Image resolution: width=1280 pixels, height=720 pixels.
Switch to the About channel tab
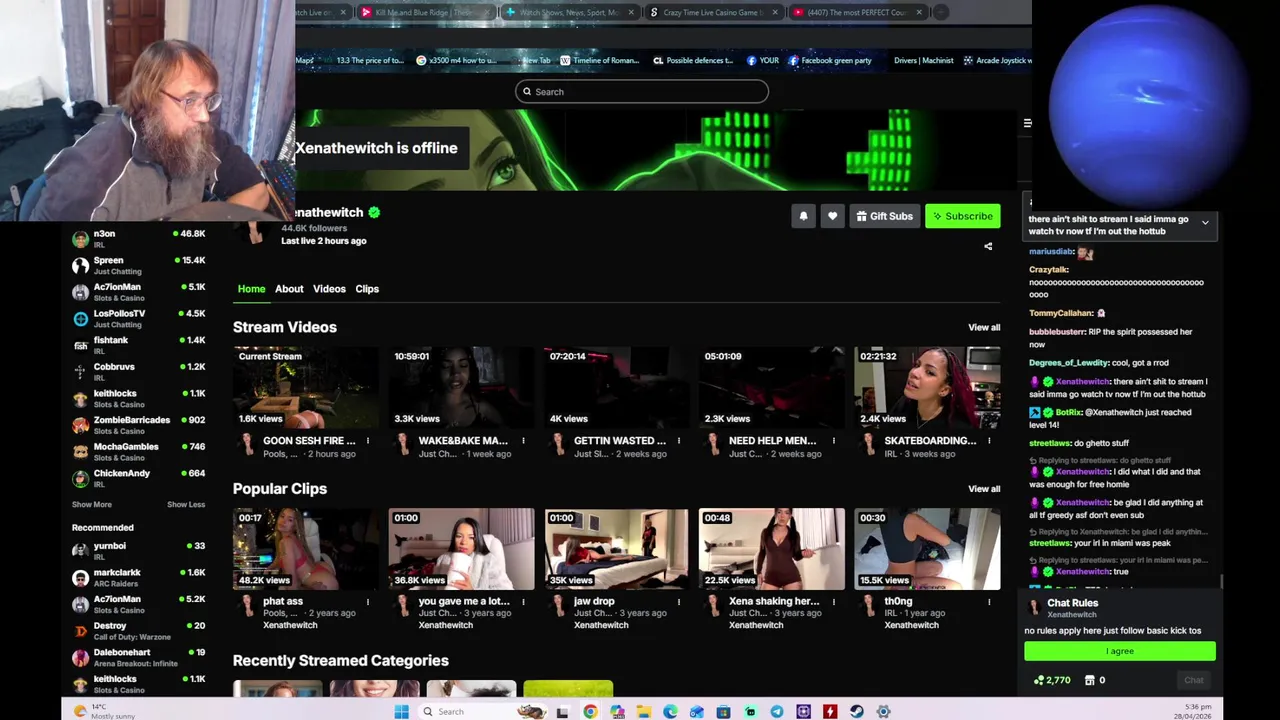pos(289,289)
